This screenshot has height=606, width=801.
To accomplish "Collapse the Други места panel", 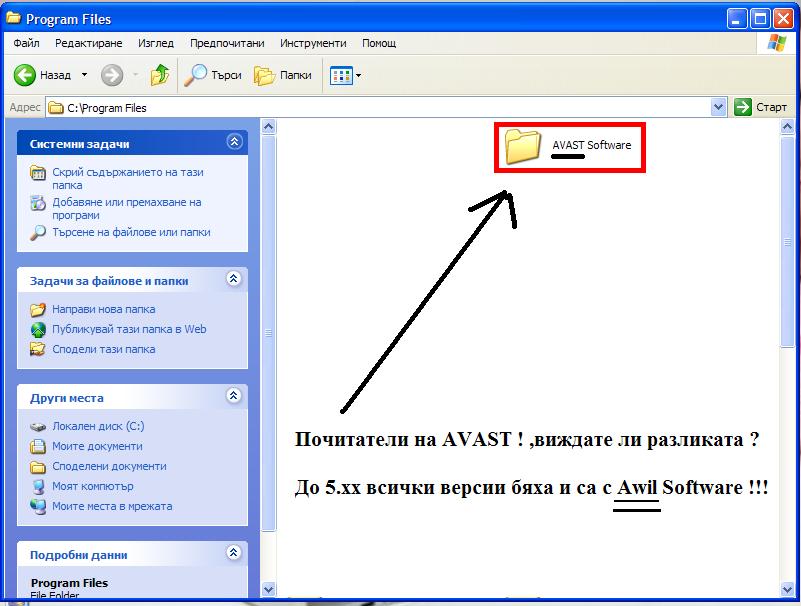I will point(233,395).
